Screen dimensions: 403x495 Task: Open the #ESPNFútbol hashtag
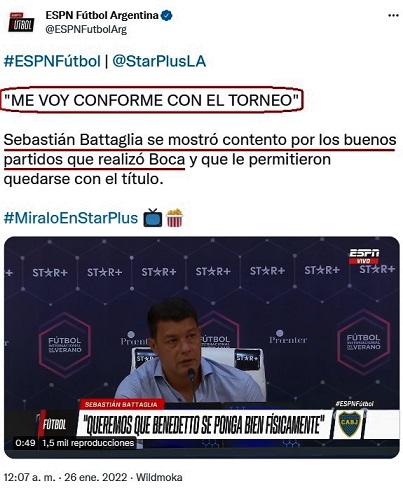[x=52, y=61]
